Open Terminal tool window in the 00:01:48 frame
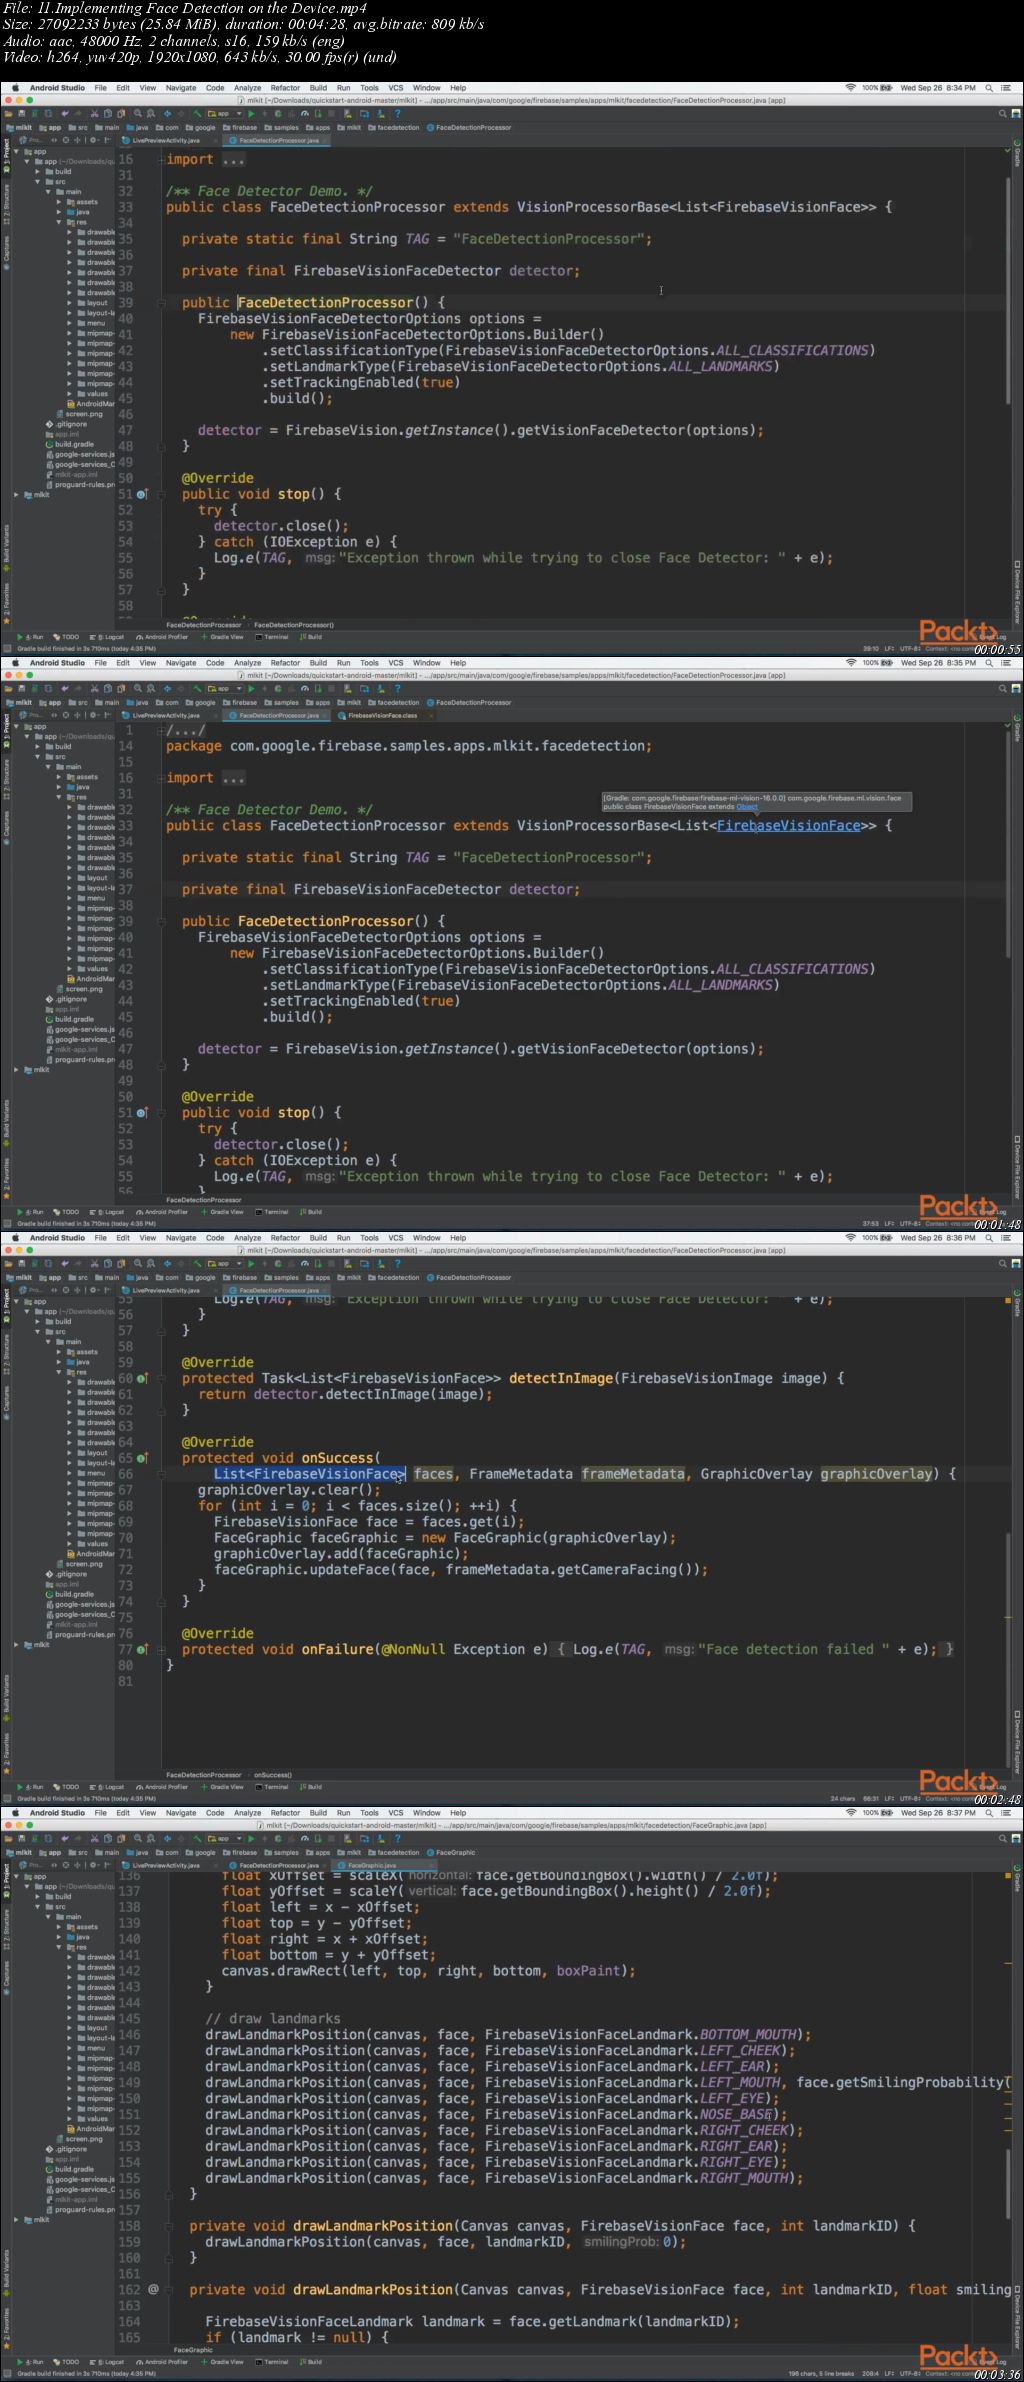This screenshot has width=1024, height=2382. 272,1212
